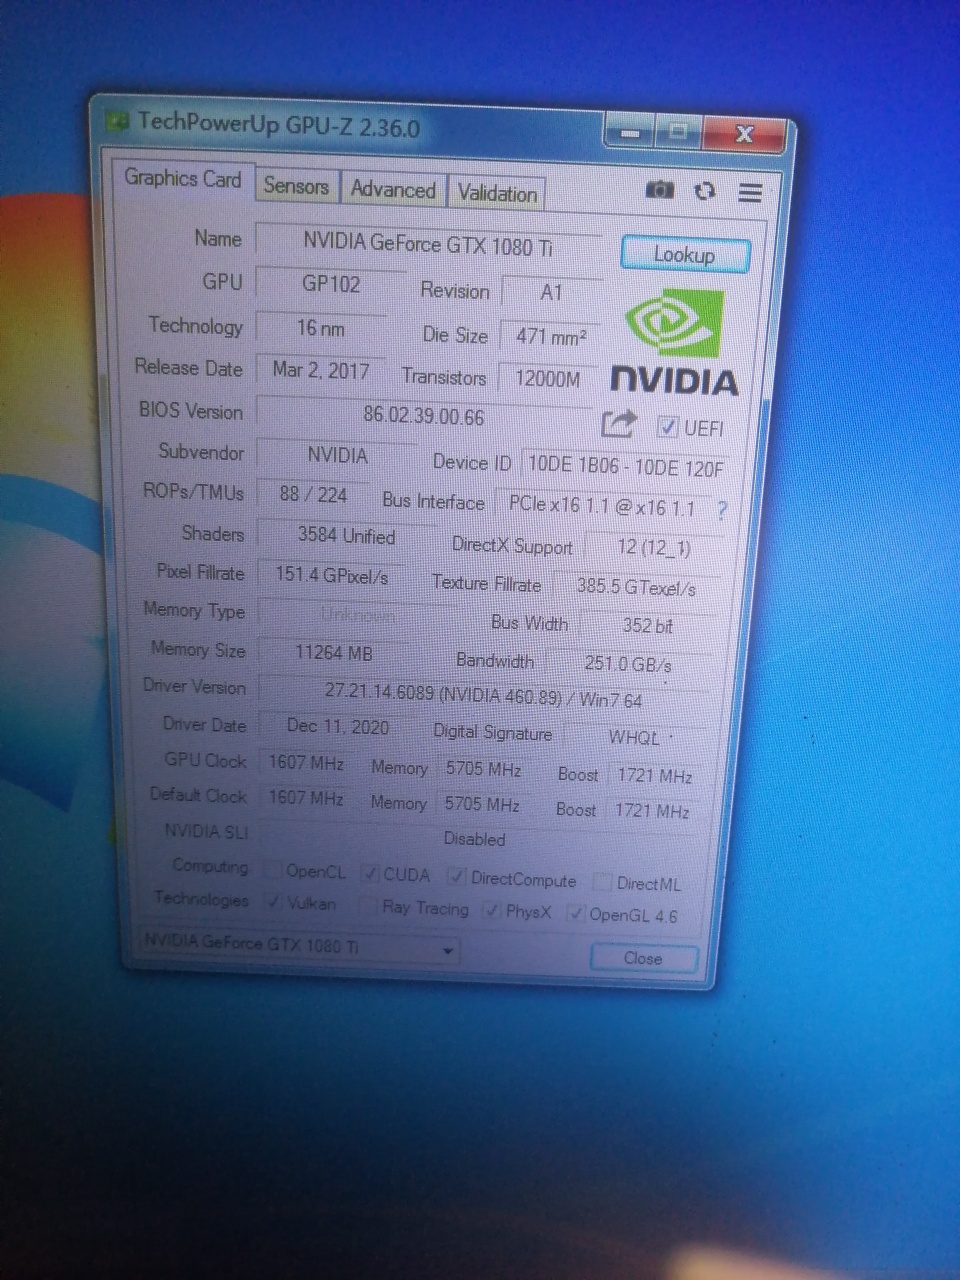This screenshot has width=960, height=1280.
Task: Switch to the Sensors tab
Action: [296, 186]
